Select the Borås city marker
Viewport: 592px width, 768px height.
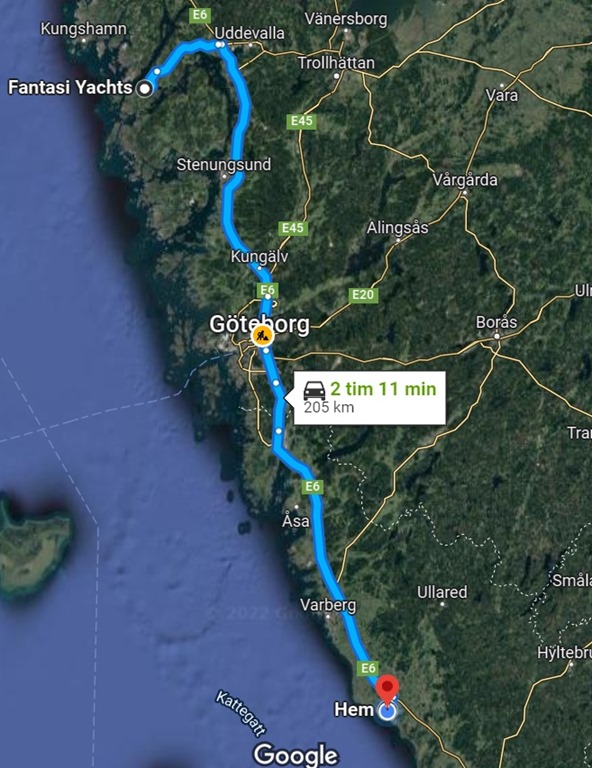pyautogui.click(x=497, y=336)
